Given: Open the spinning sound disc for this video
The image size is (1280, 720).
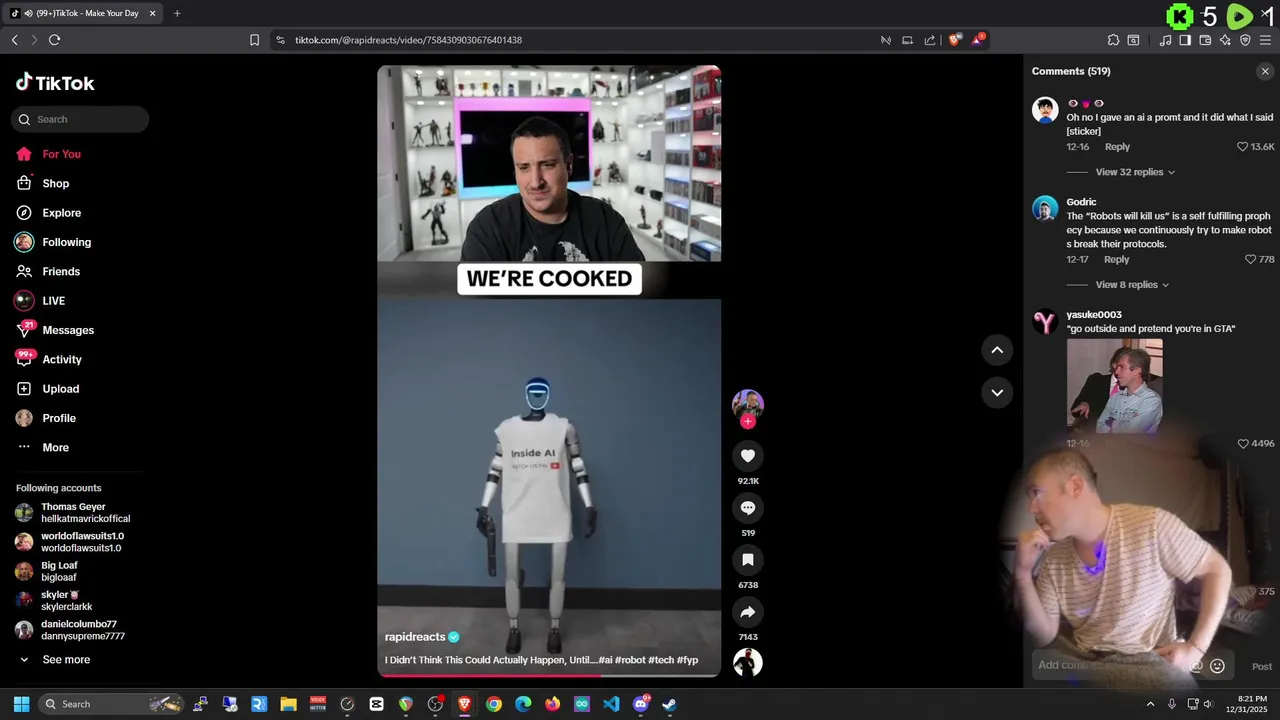Looking at the screenshot, I should pos(747,662).
